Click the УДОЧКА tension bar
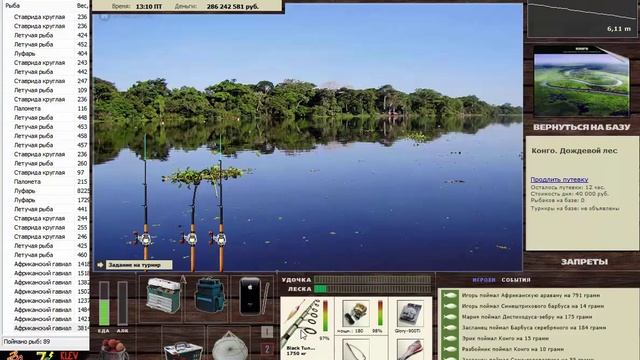This screenshot has width=640, height=360. tap(372, 280)
